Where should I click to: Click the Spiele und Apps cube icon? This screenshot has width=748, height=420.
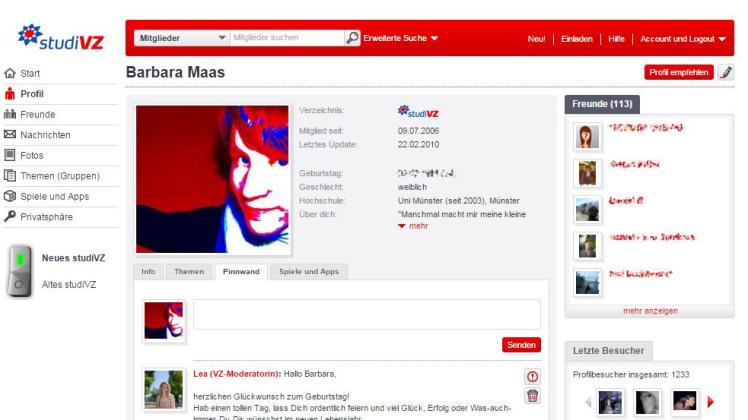click(10, 196)
